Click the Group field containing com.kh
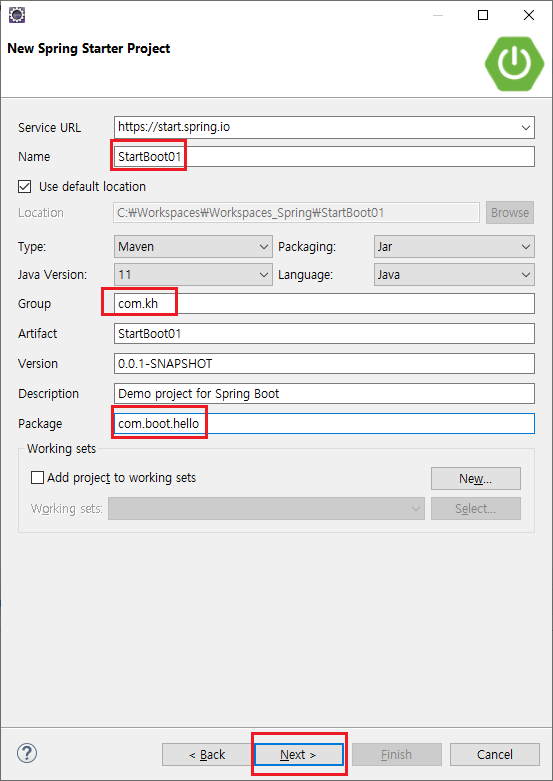Viewport: 553px width, 781px height. point(324,303)
